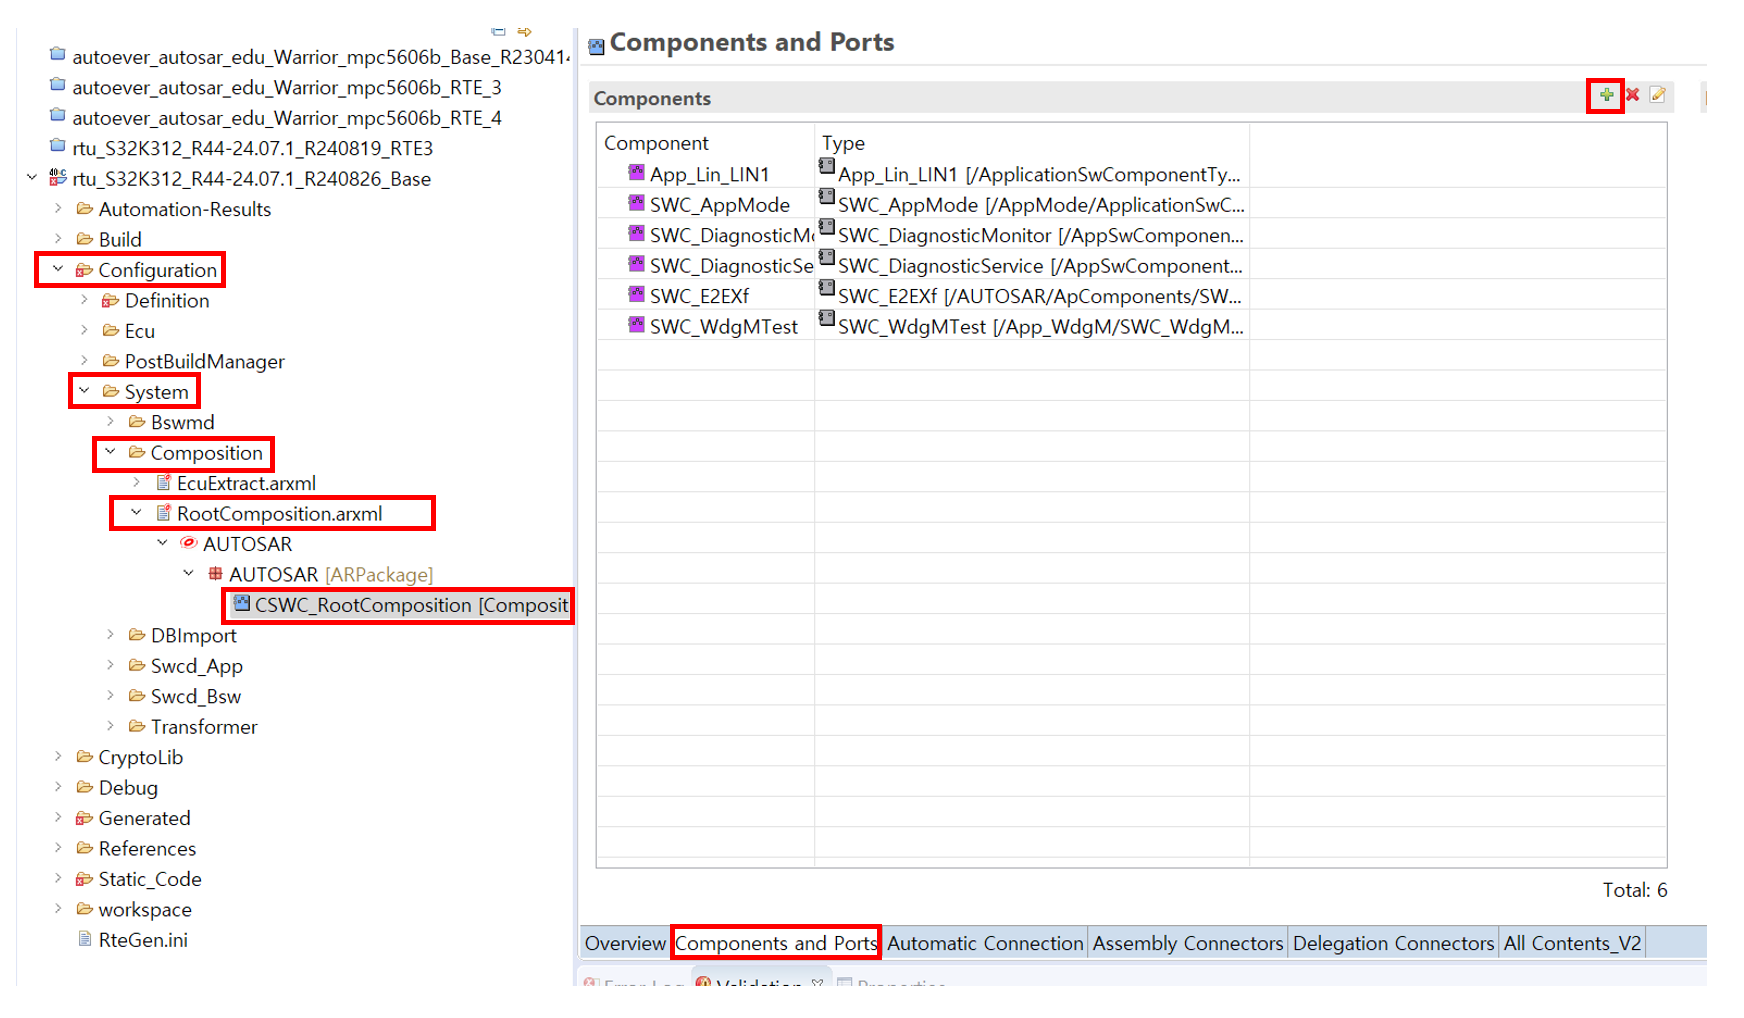Click the green plus Add component icon
The width and height of the screenshot is (1744, 1018).
click(1605, 95)
